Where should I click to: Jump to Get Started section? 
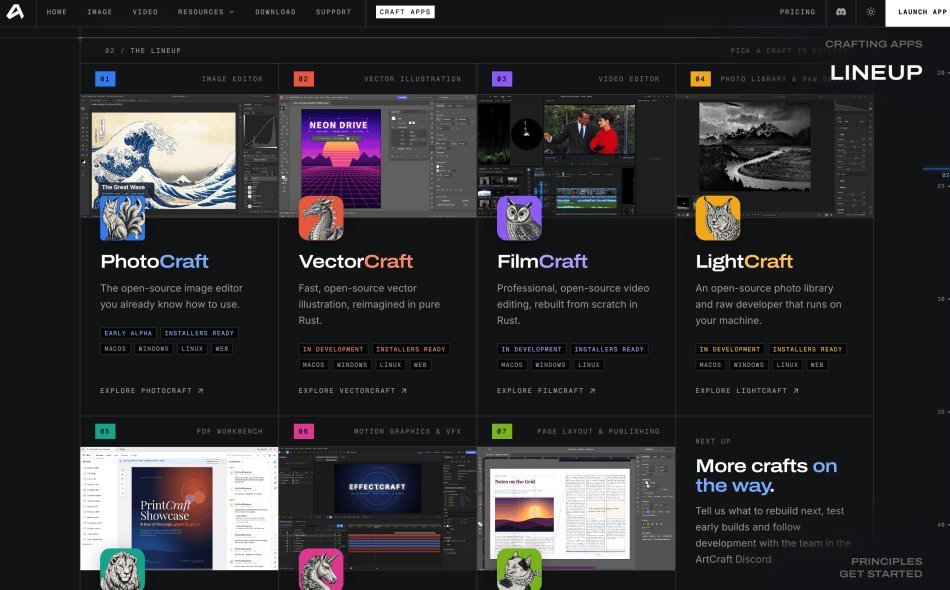click(880, 574)
